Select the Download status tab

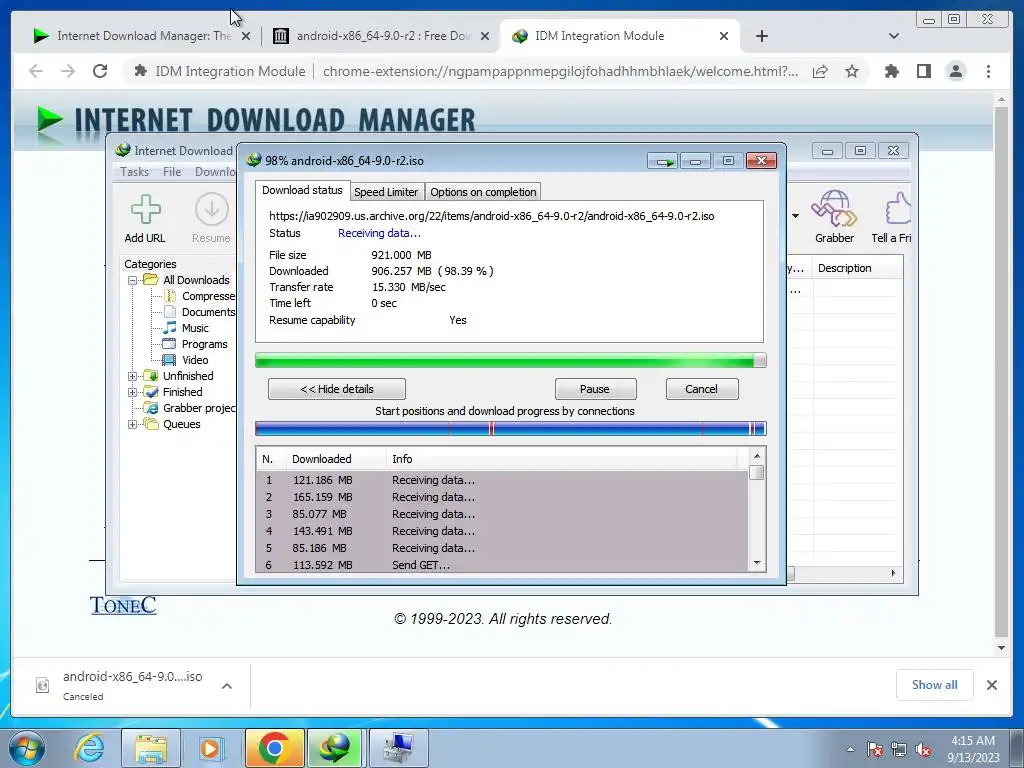302,190
